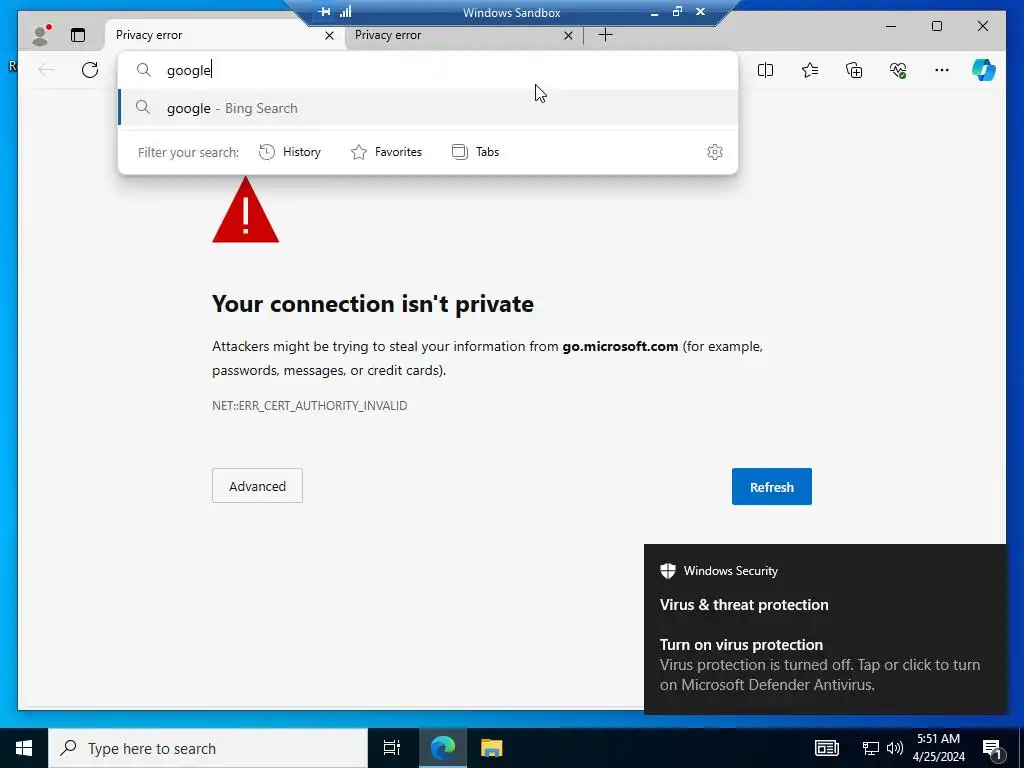Open address bar search settings gear

coord(714,152)
